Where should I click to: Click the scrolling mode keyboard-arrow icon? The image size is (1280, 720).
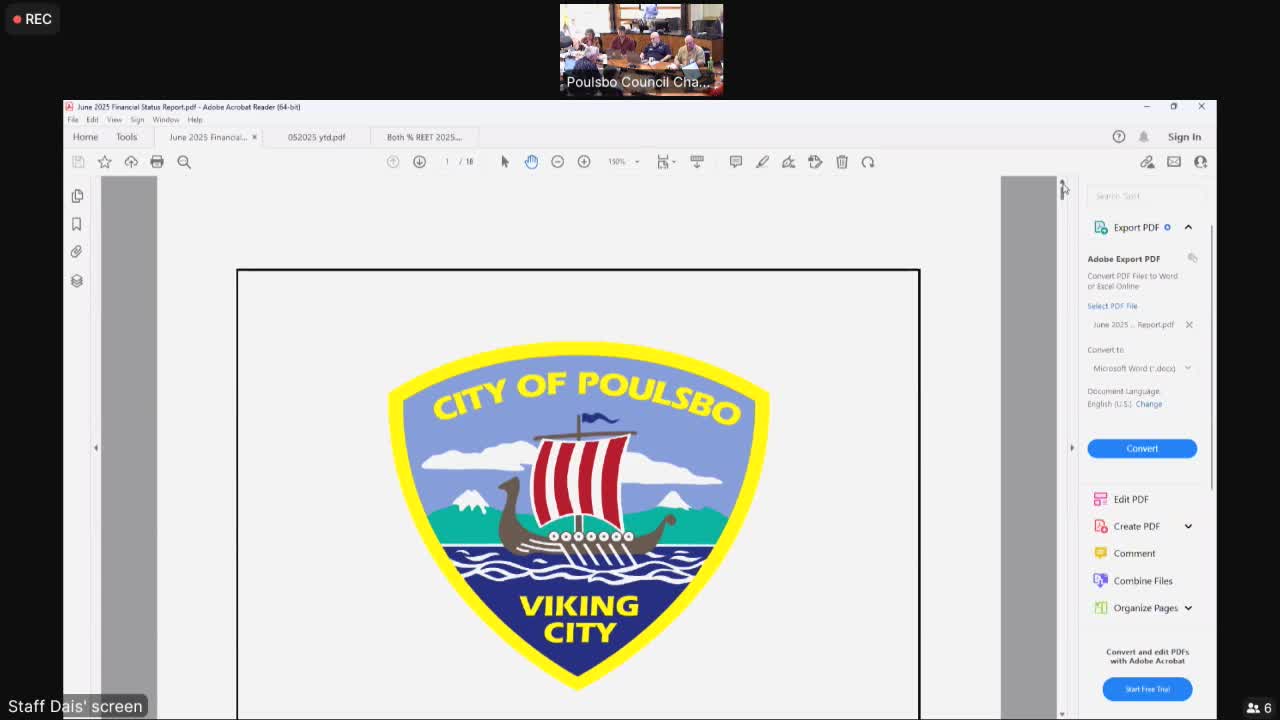[x=697, y=162]
